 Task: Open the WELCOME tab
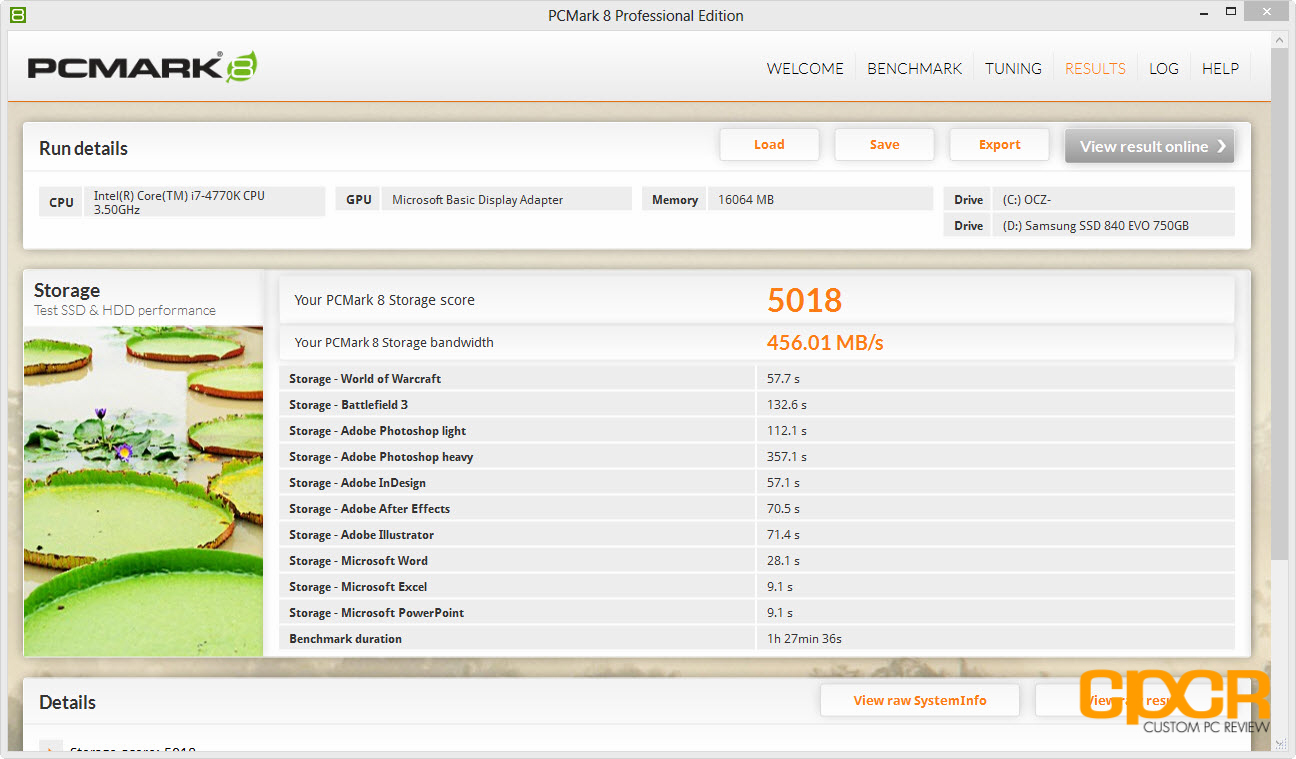[805, 69]
